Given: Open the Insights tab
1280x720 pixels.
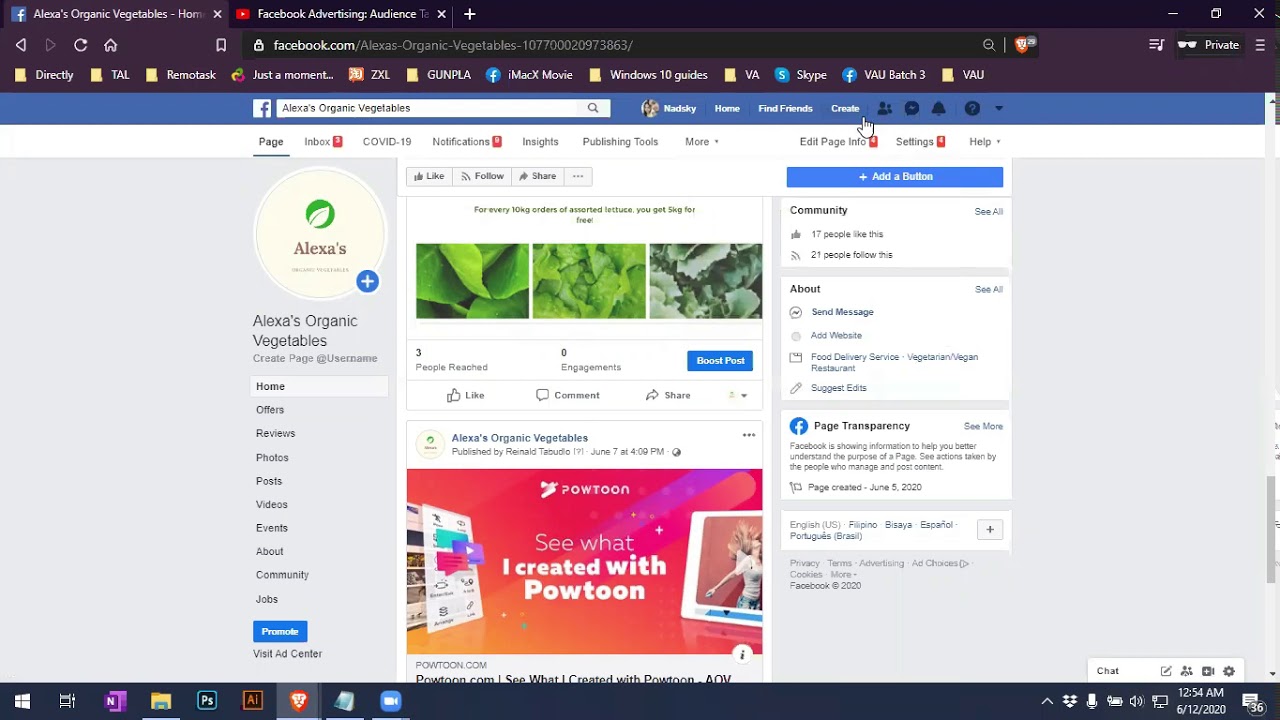Looking at the screenshot, I should pos(540,142).
